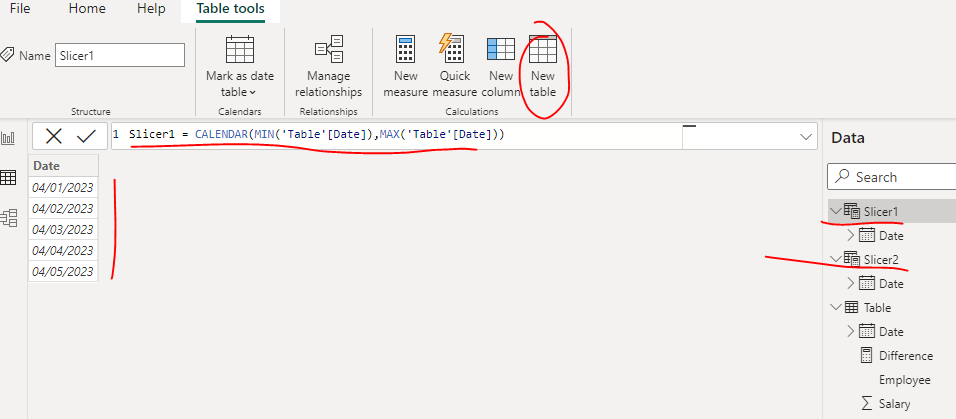
Task: Click the magnifier icon in Search box
Action: point(842,177)
